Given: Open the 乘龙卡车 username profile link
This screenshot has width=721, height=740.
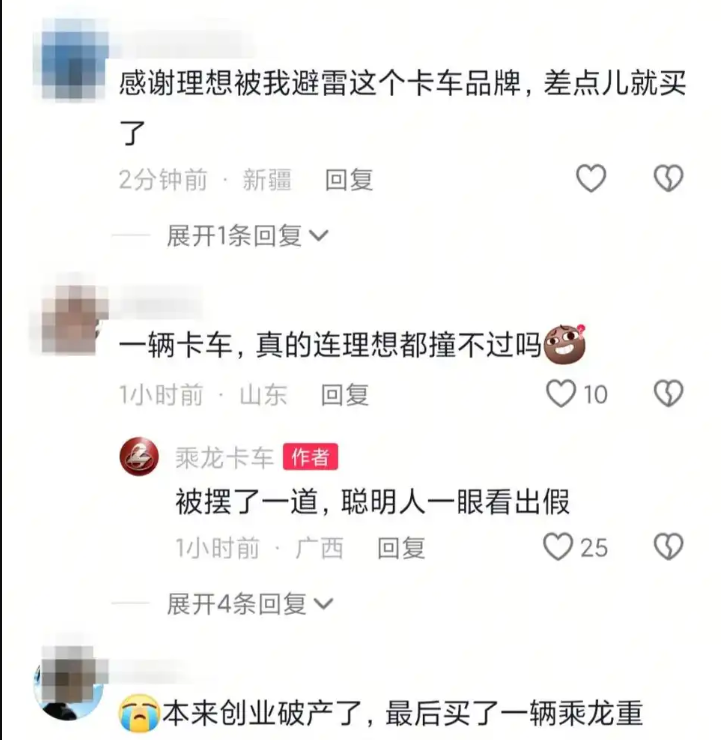Looking at the screenshot, I should pos(225,457).
